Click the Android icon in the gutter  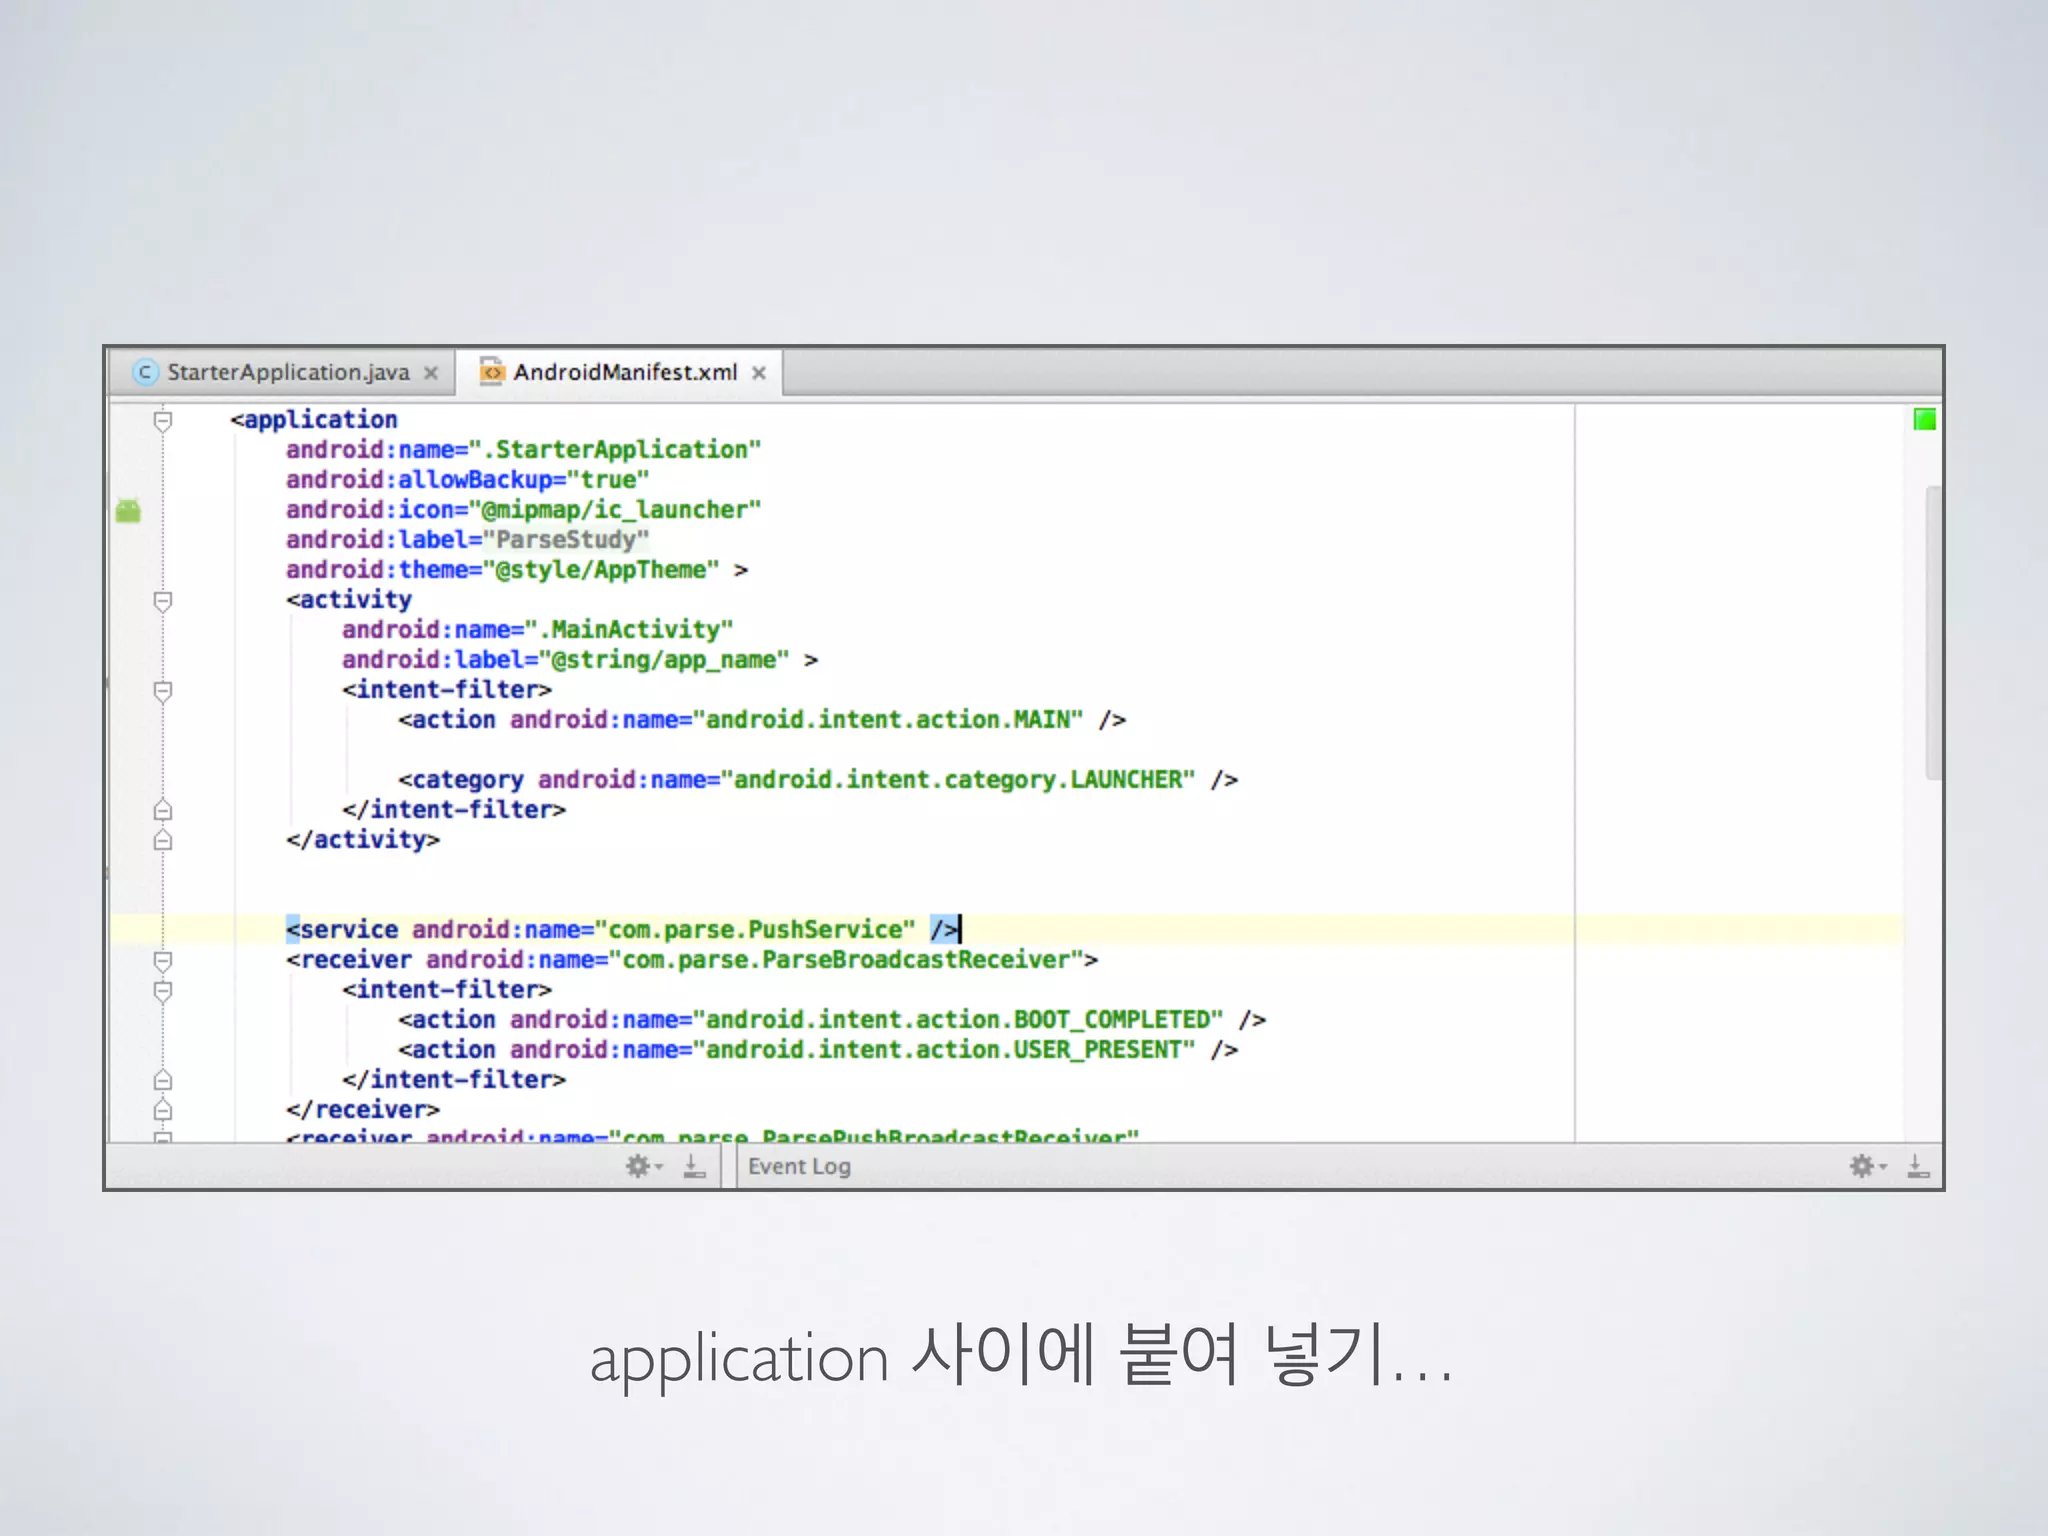pos(128,510)
